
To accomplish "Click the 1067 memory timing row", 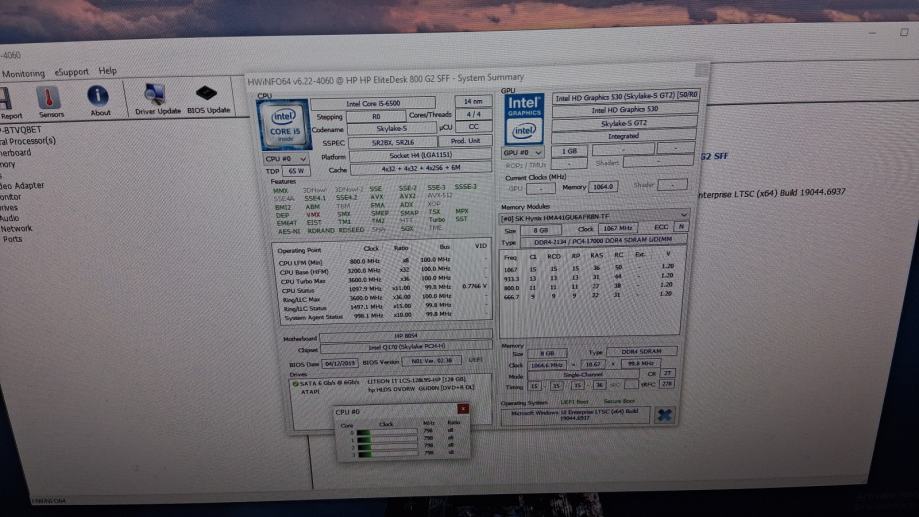I will point(590,268).
